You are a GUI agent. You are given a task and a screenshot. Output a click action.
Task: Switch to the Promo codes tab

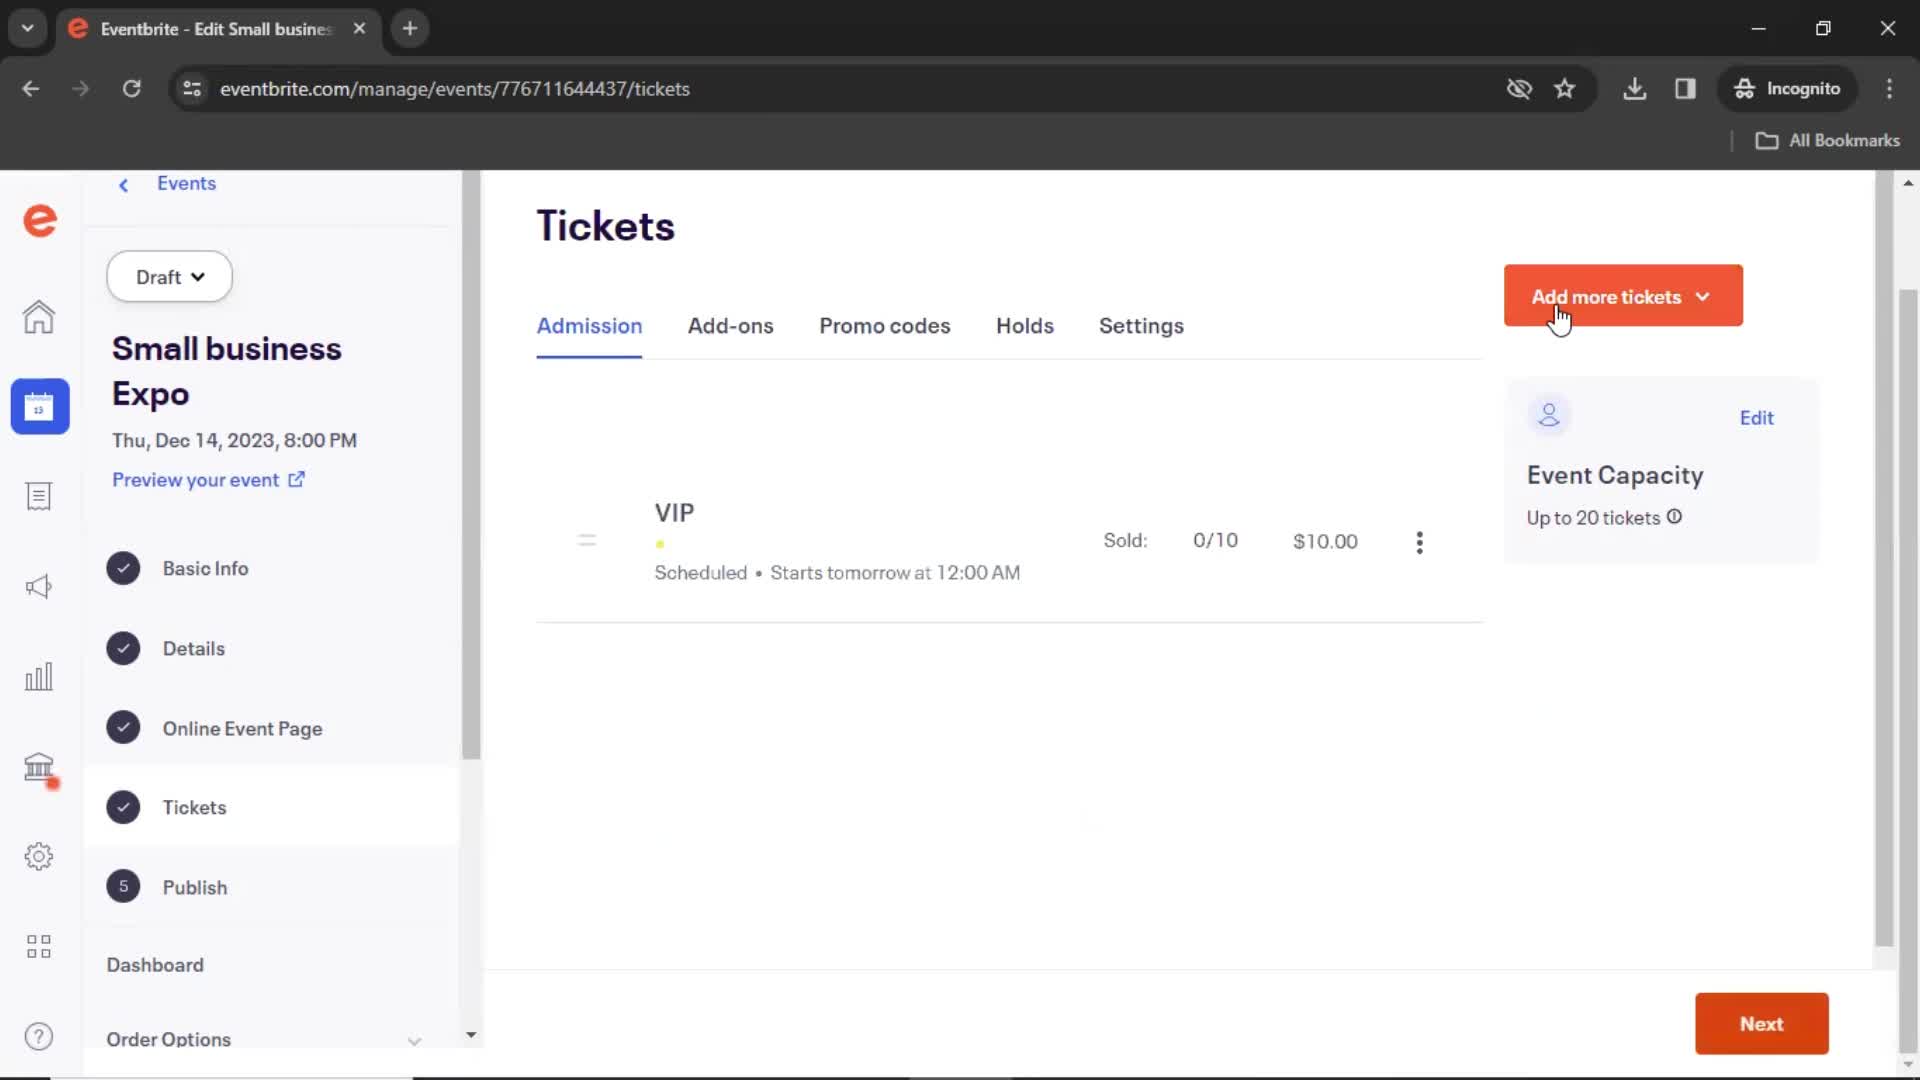pos(884,326)
